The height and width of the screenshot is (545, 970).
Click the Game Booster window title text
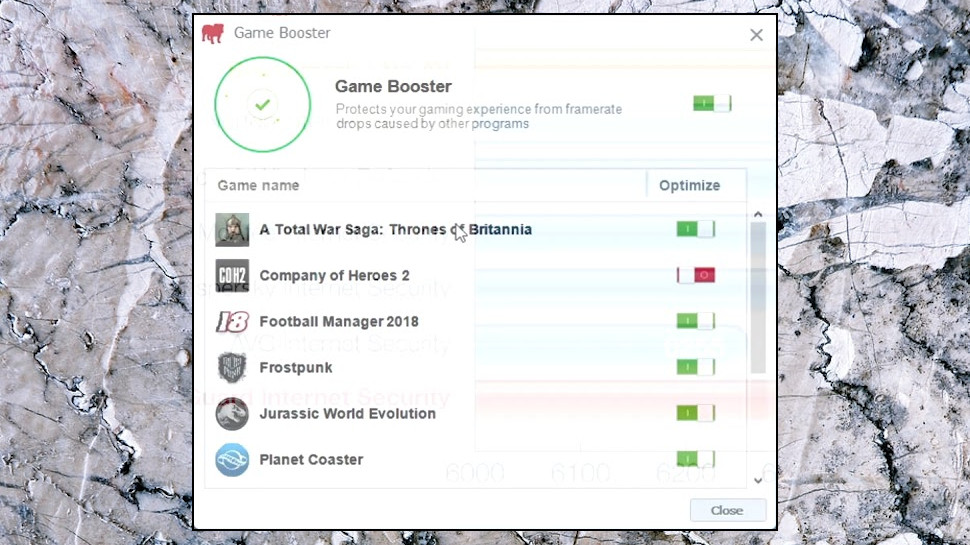pyautogui.click(x=282, y=33)
